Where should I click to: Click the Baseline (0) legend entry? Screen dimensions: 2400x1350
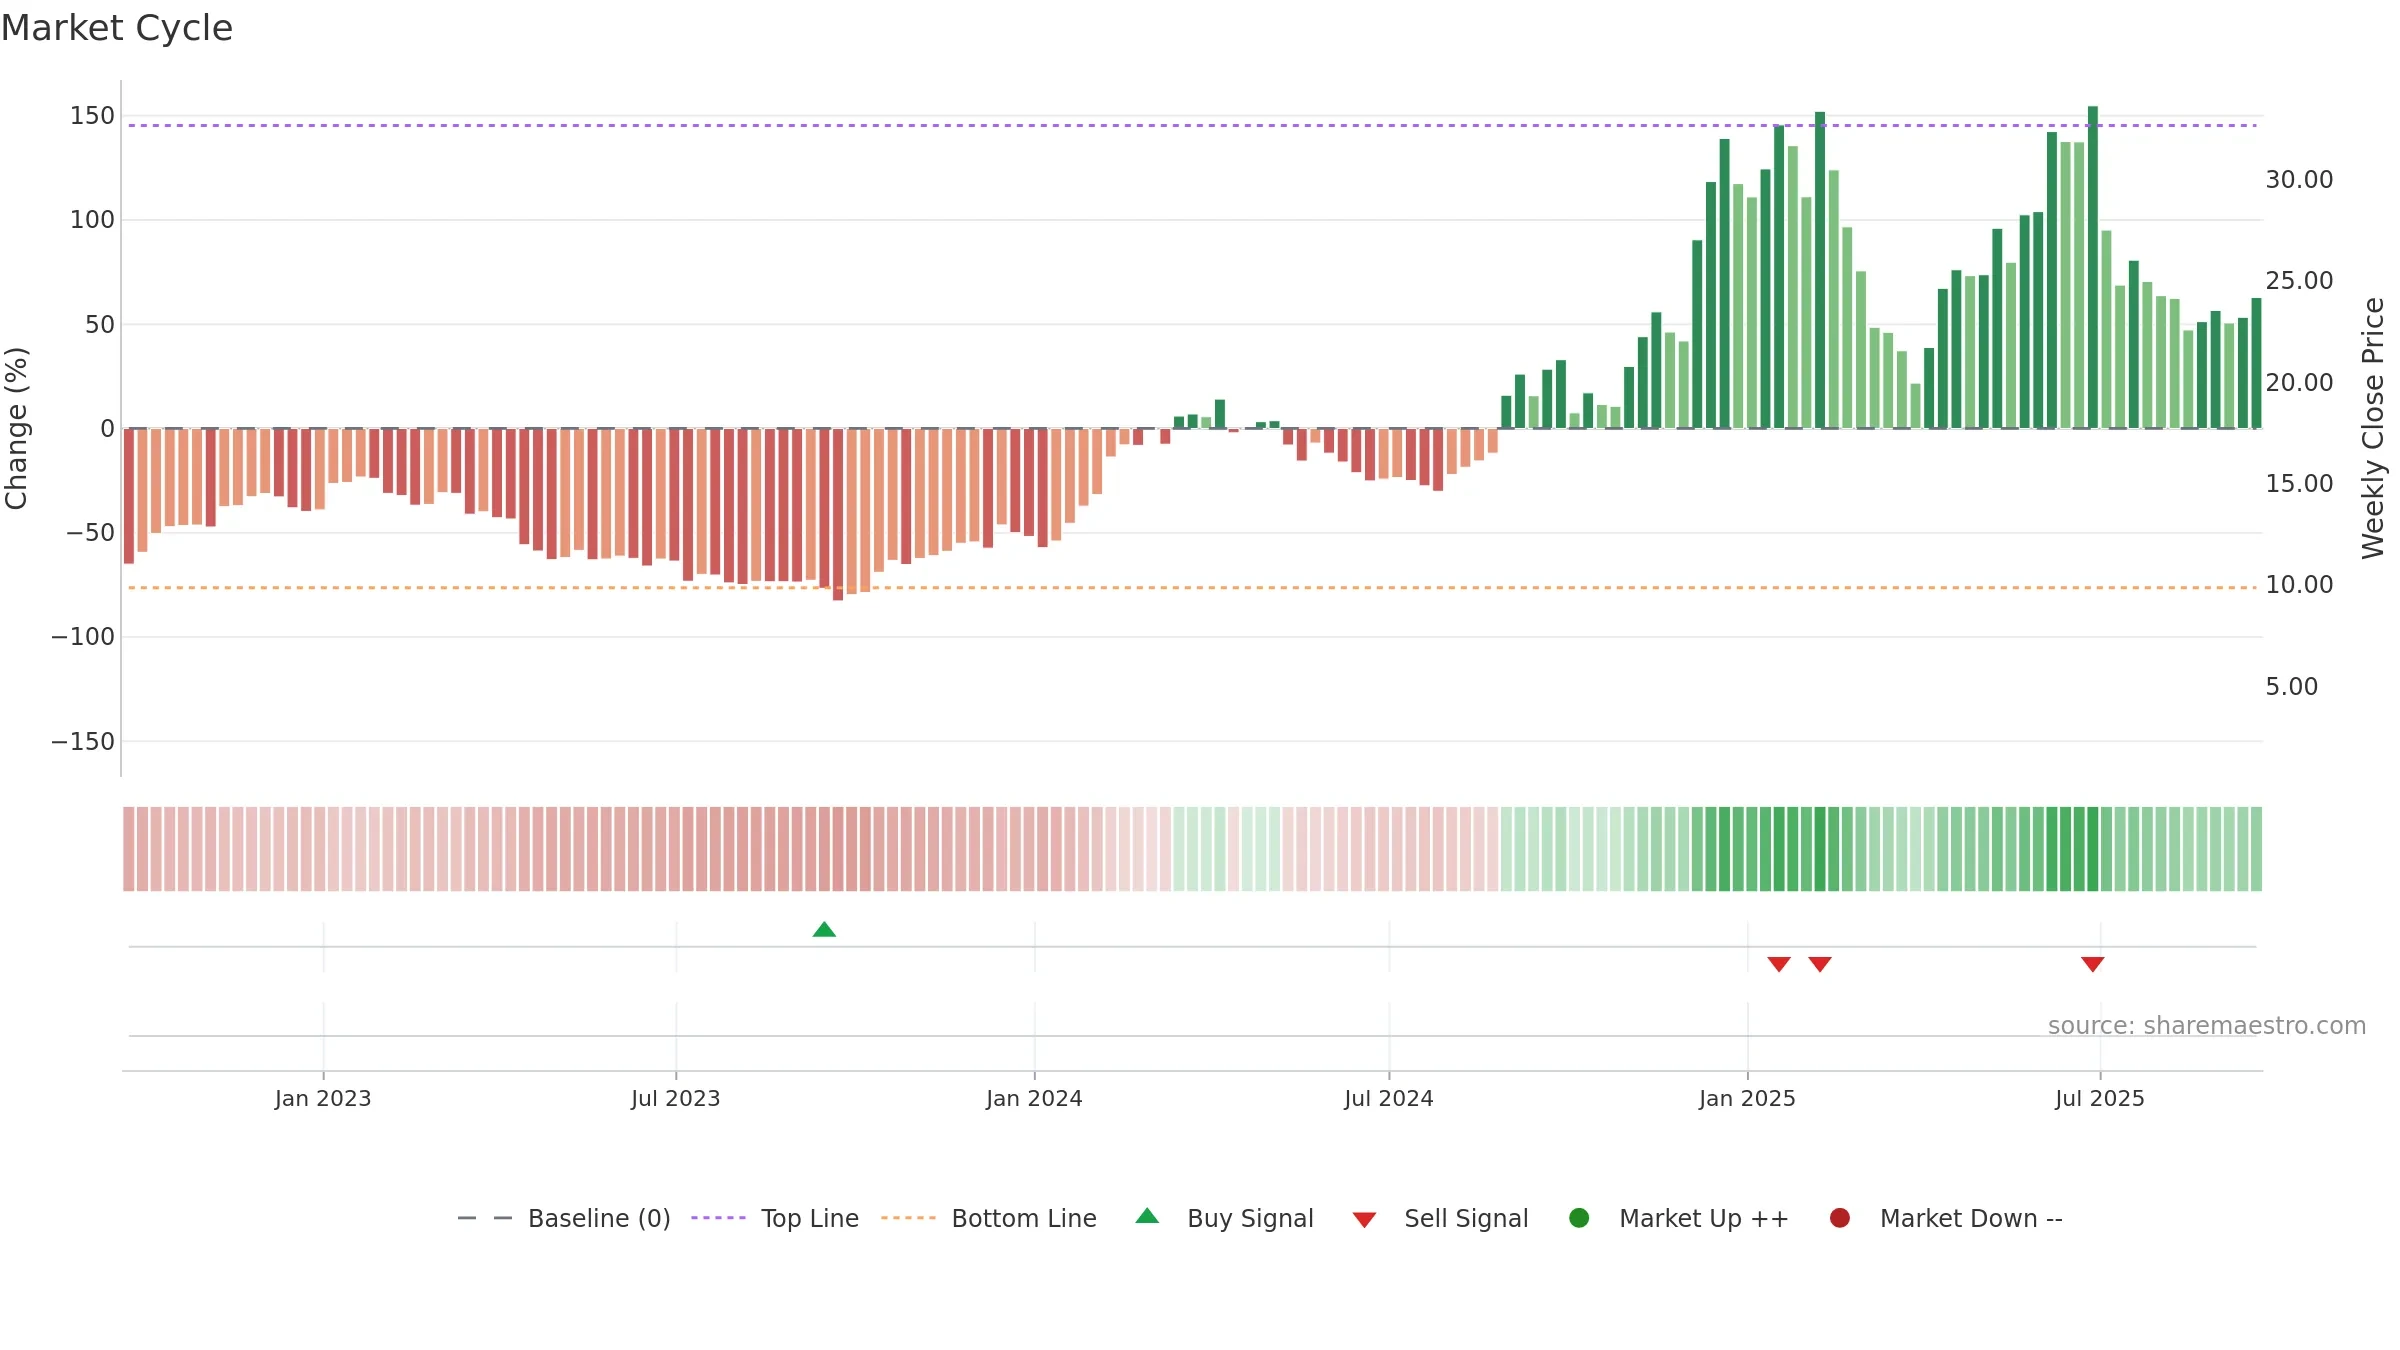564,1218
